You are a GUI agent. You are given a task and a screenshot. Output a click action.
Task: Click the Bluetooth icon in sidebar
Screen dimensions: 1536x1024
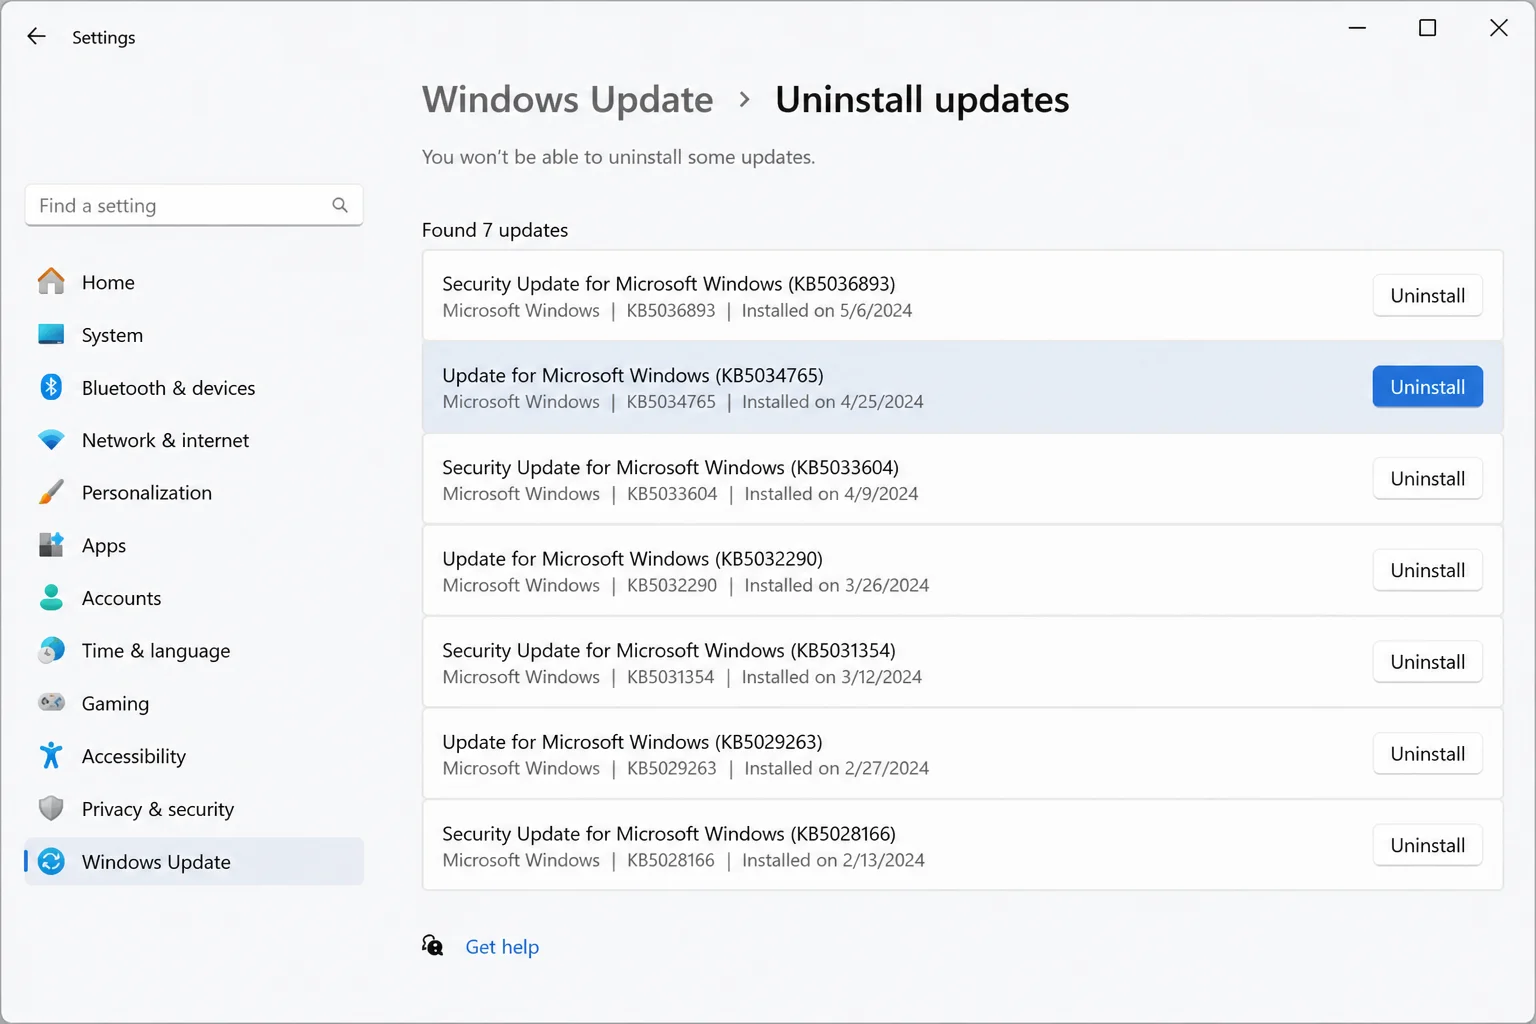[x=51, y=387]
